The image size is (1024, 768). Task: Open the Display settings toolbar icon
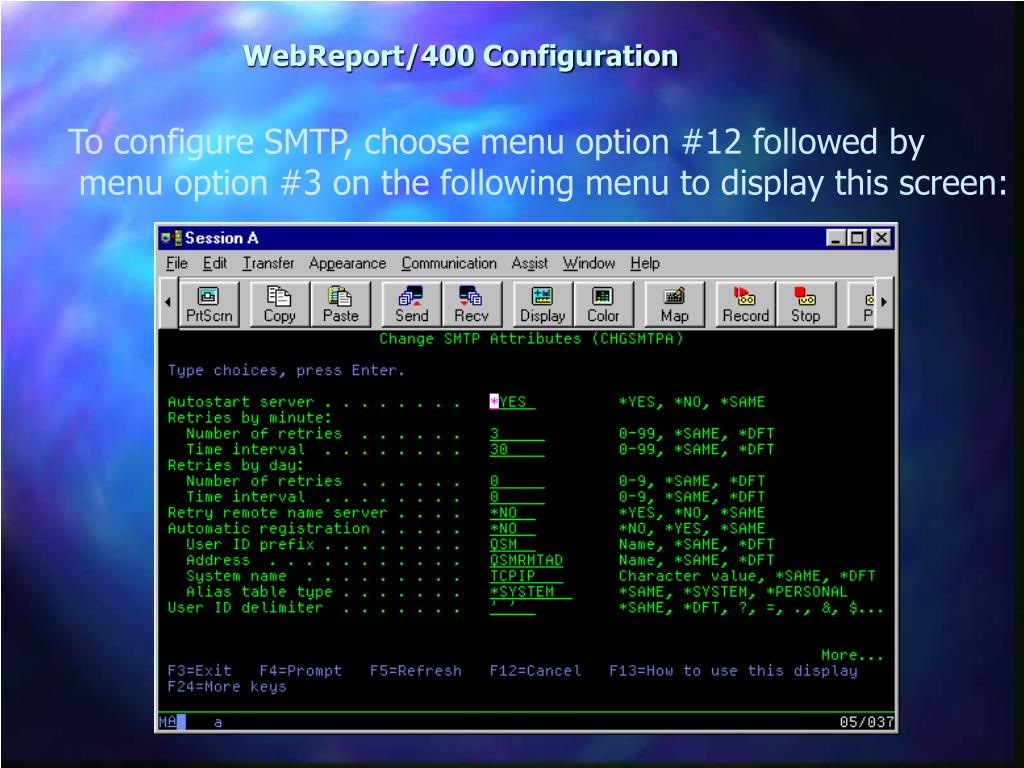pos(542,304)
